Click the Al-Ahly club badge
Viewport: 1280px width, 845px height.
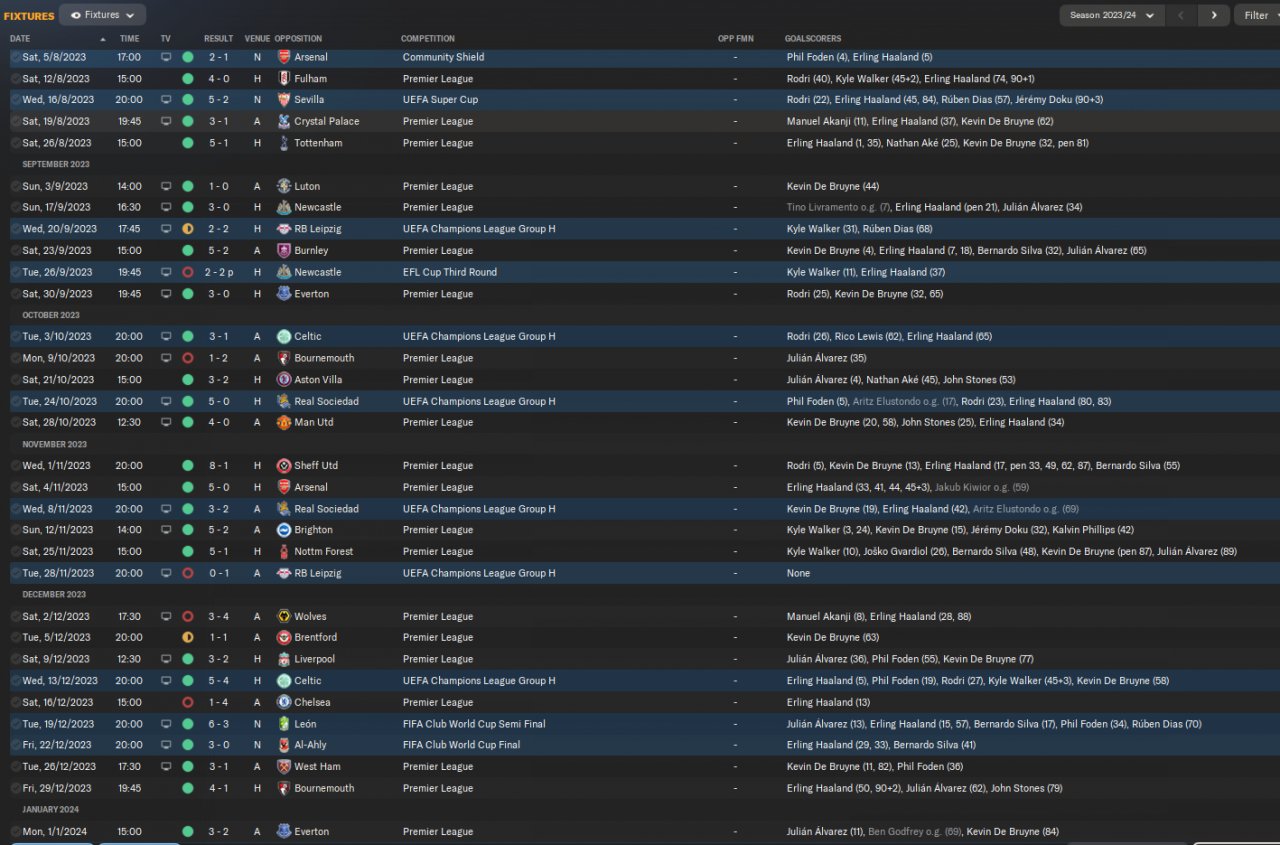click(x=284, y=745)
